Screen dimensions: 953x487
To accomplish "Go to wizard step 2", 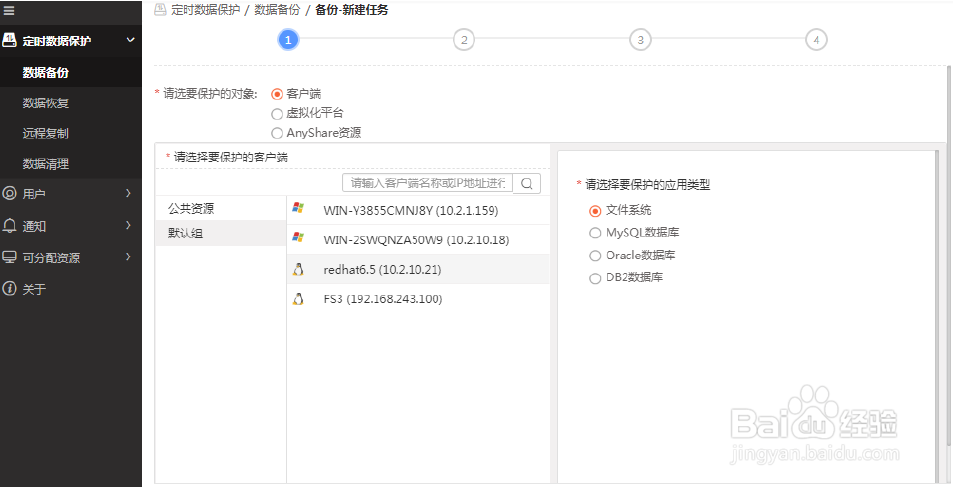I will point(464,40).
